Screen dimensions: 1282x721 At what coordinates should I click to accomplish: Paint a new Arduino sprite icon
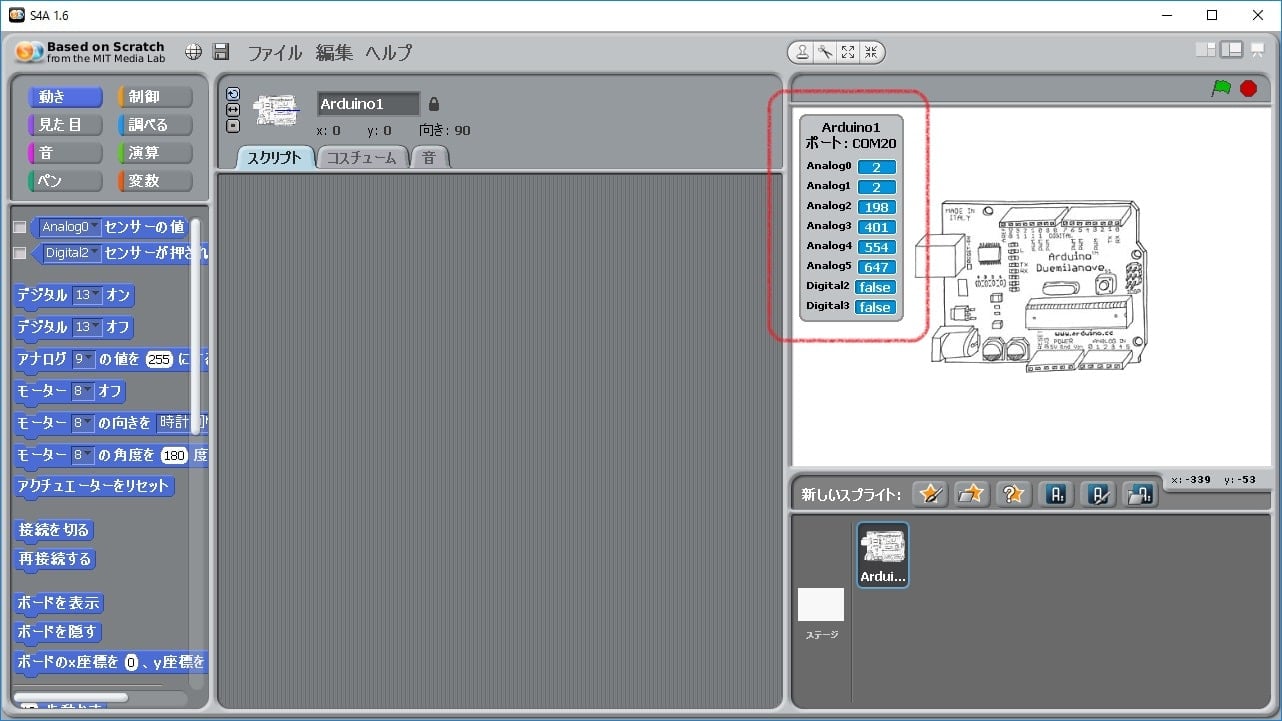(x=1098, y=494)
